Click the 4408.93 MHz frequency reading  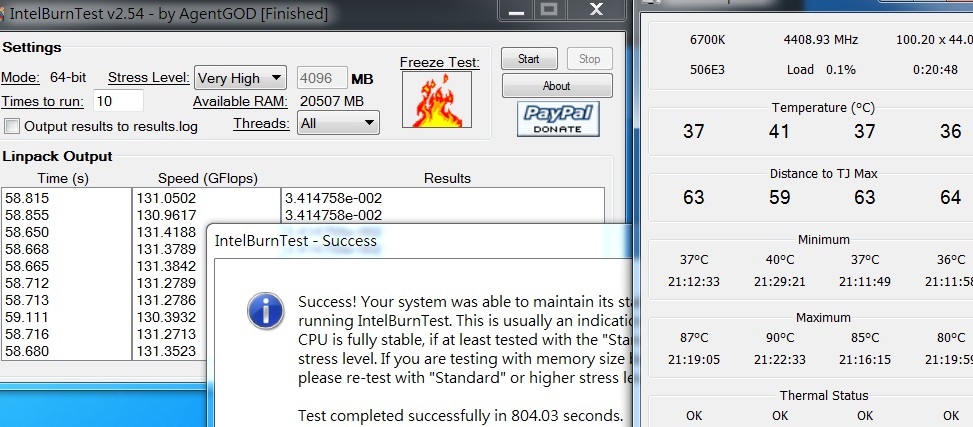click(x=821, y=40)
